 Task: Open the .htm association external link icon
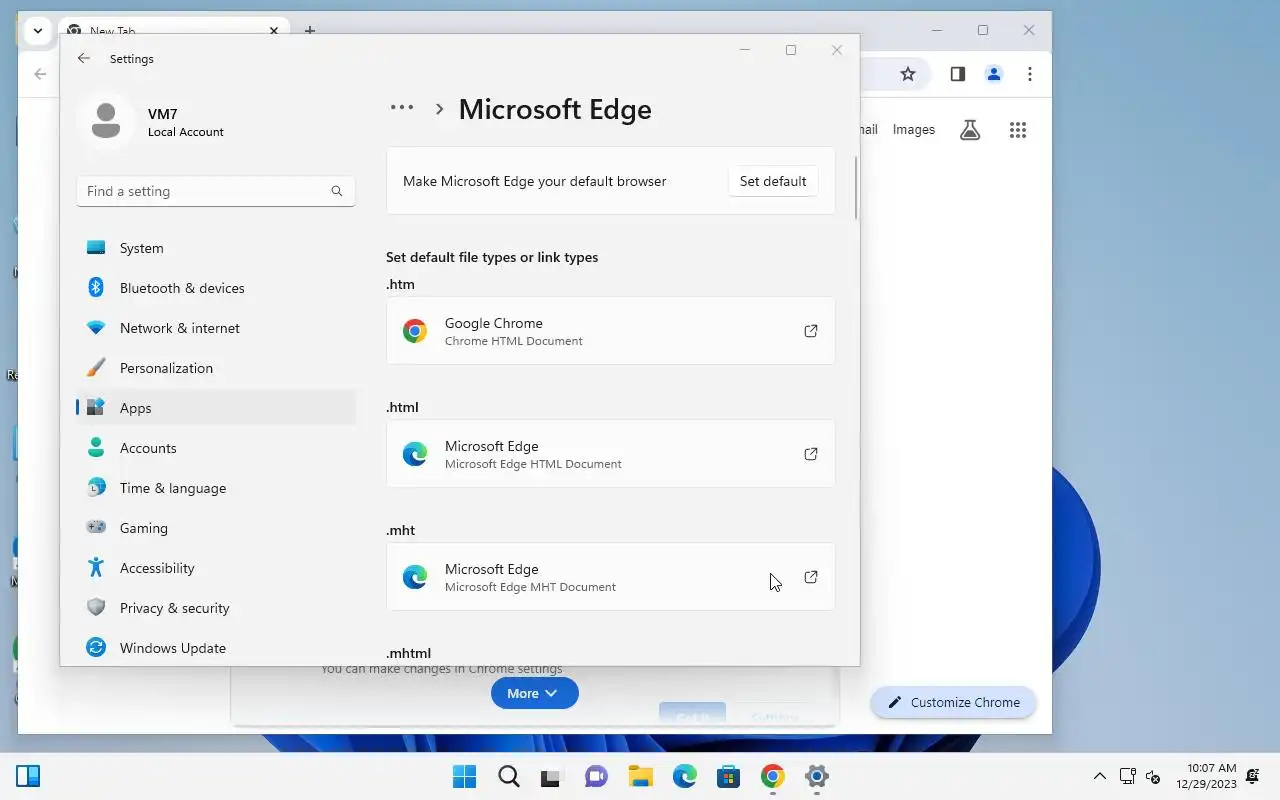coord(811,331)
